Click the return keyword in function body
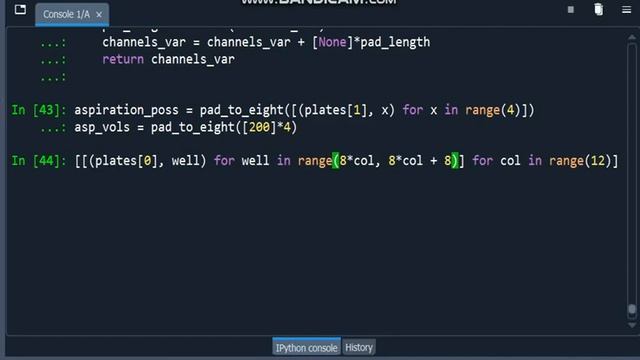The width and height of the screenshot is (640, 360). (x=123, y=59)
